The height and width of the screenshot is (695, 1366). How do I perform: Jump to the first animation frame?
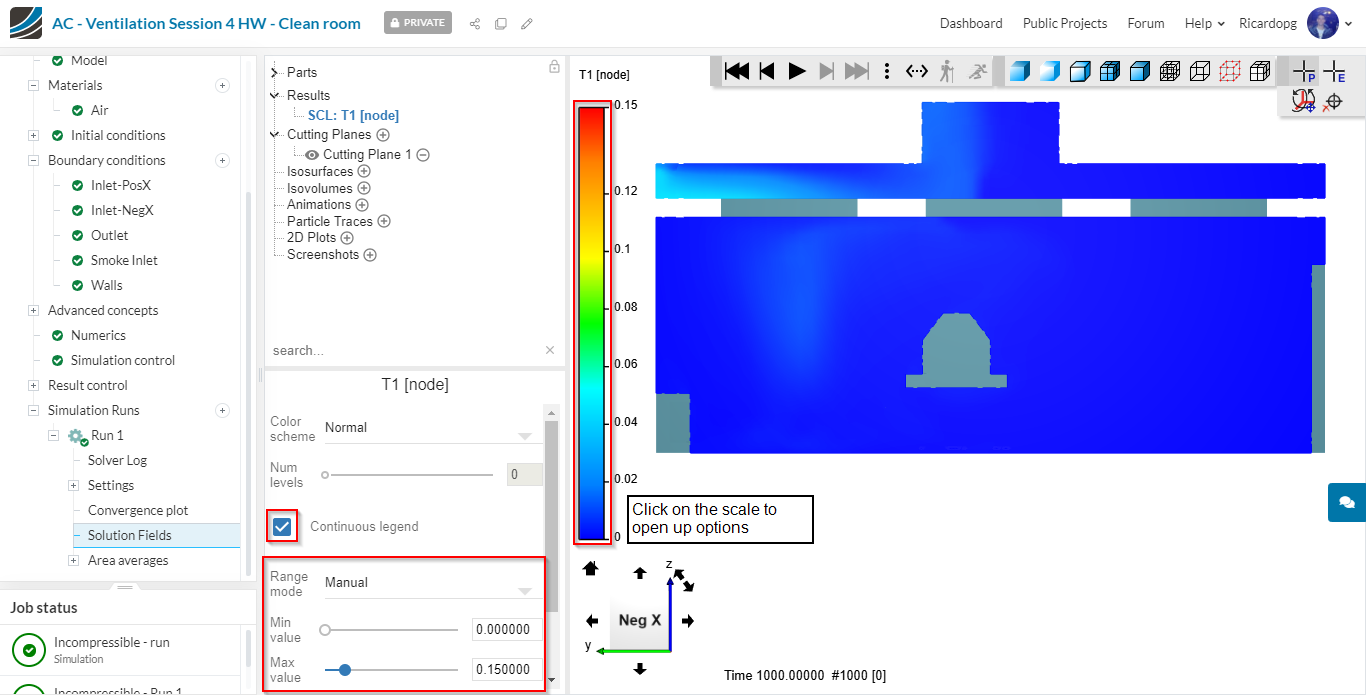[x=737, y=71]
